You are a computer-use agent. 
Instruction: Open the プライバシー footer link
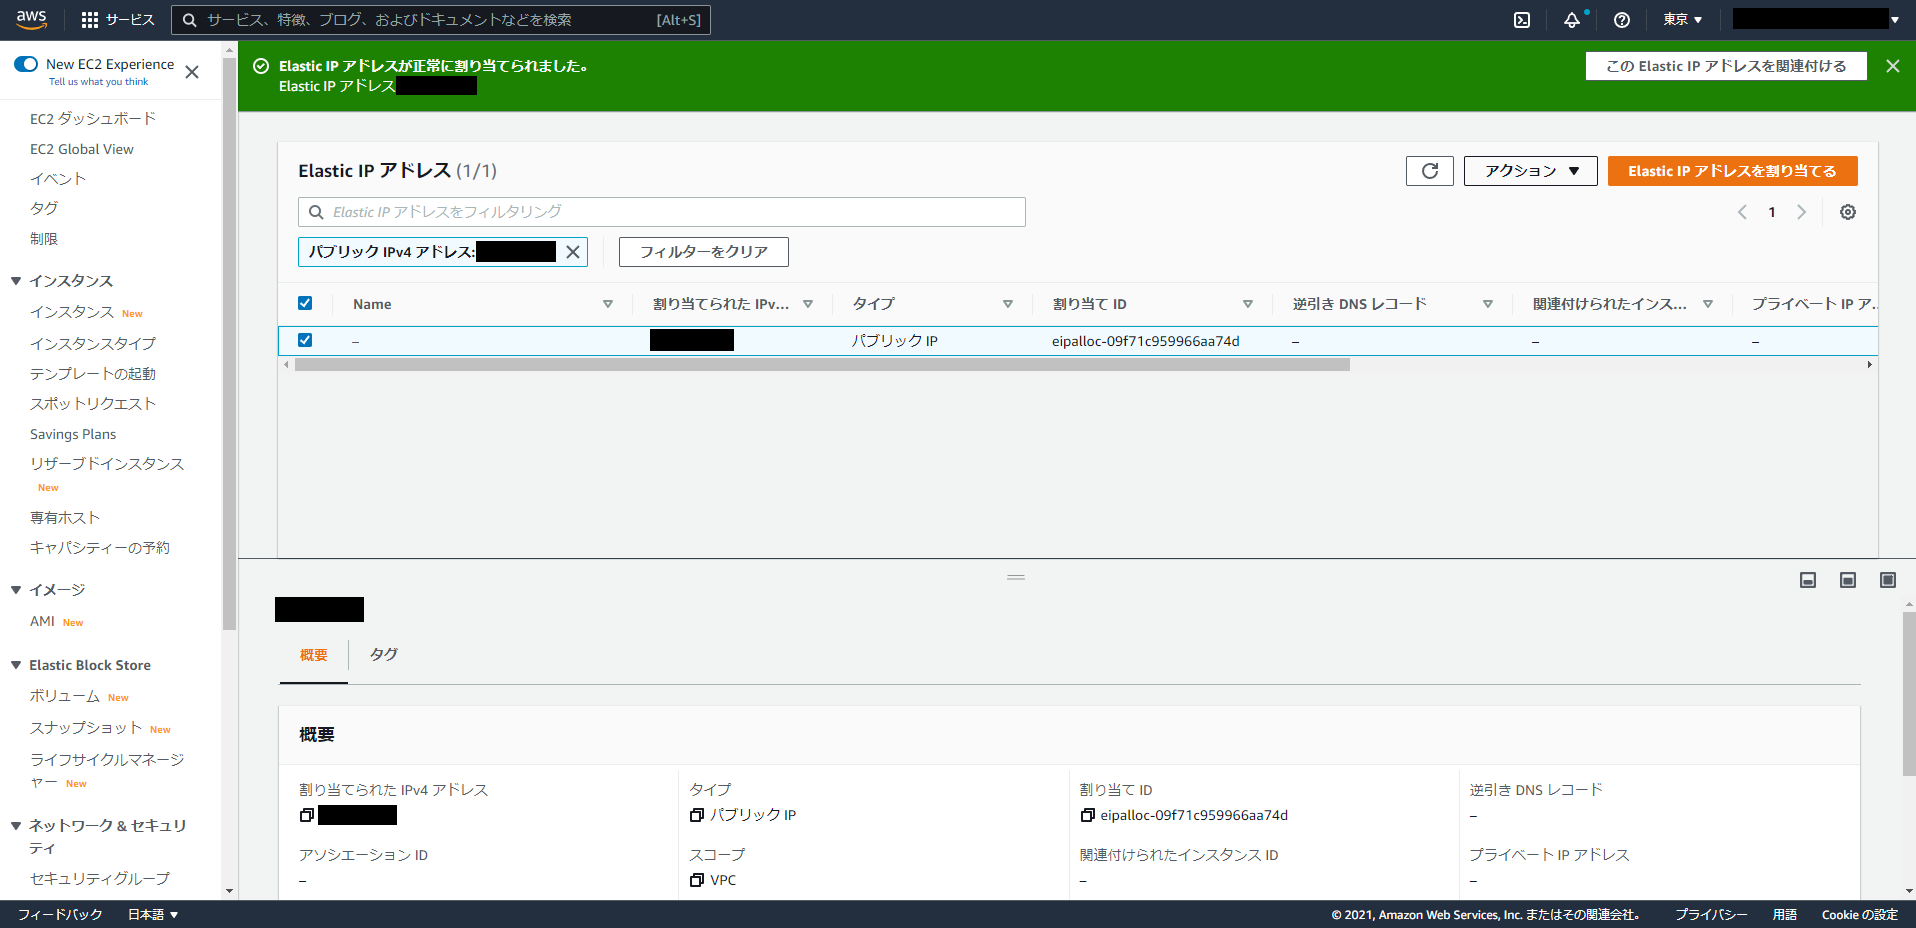1711,914
